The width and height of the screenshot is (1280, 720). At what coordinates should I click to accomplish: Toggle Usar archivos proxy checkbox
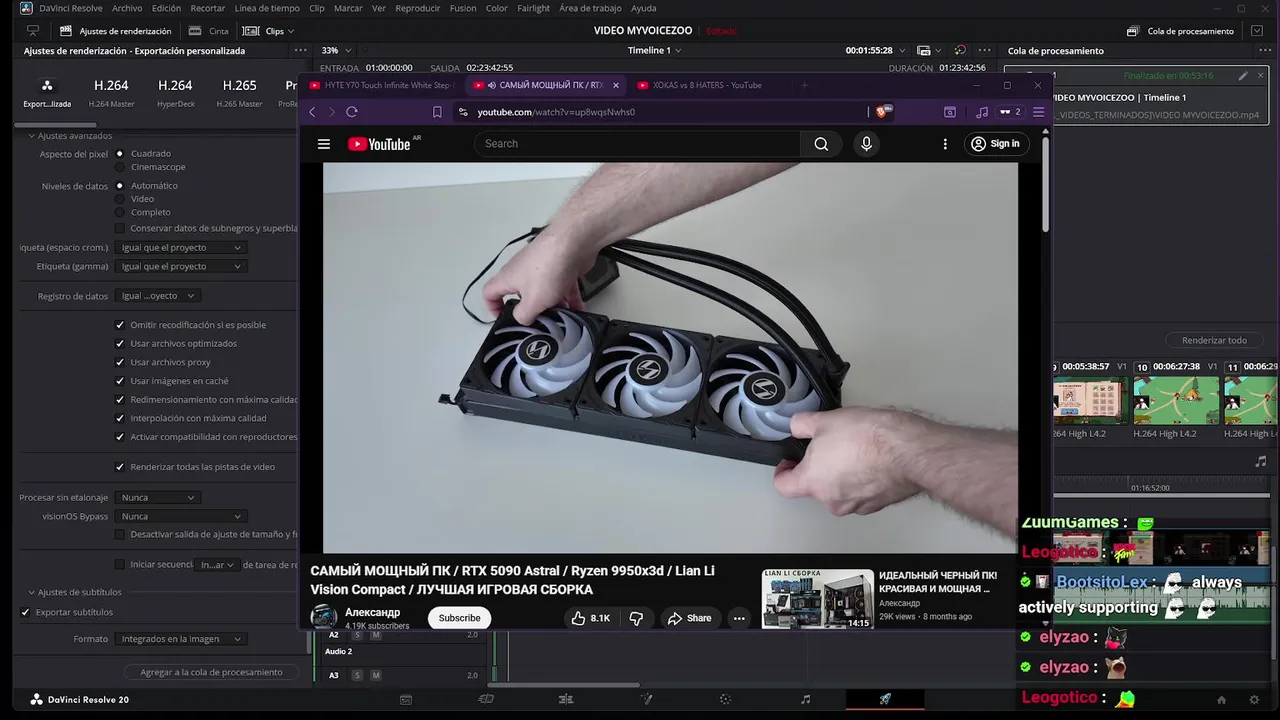coord(120,362)
